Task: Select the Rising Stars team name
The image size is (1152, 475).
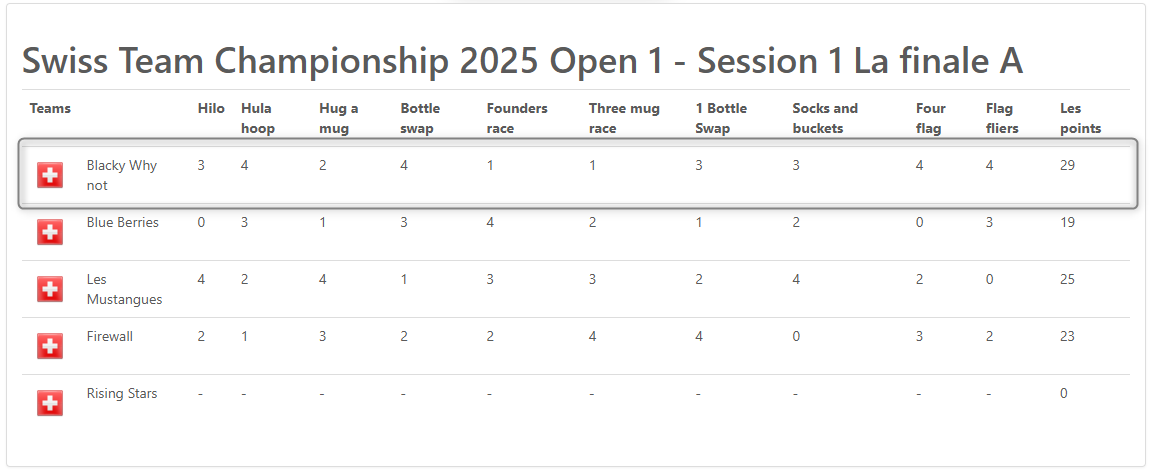Action: (122, 394)
